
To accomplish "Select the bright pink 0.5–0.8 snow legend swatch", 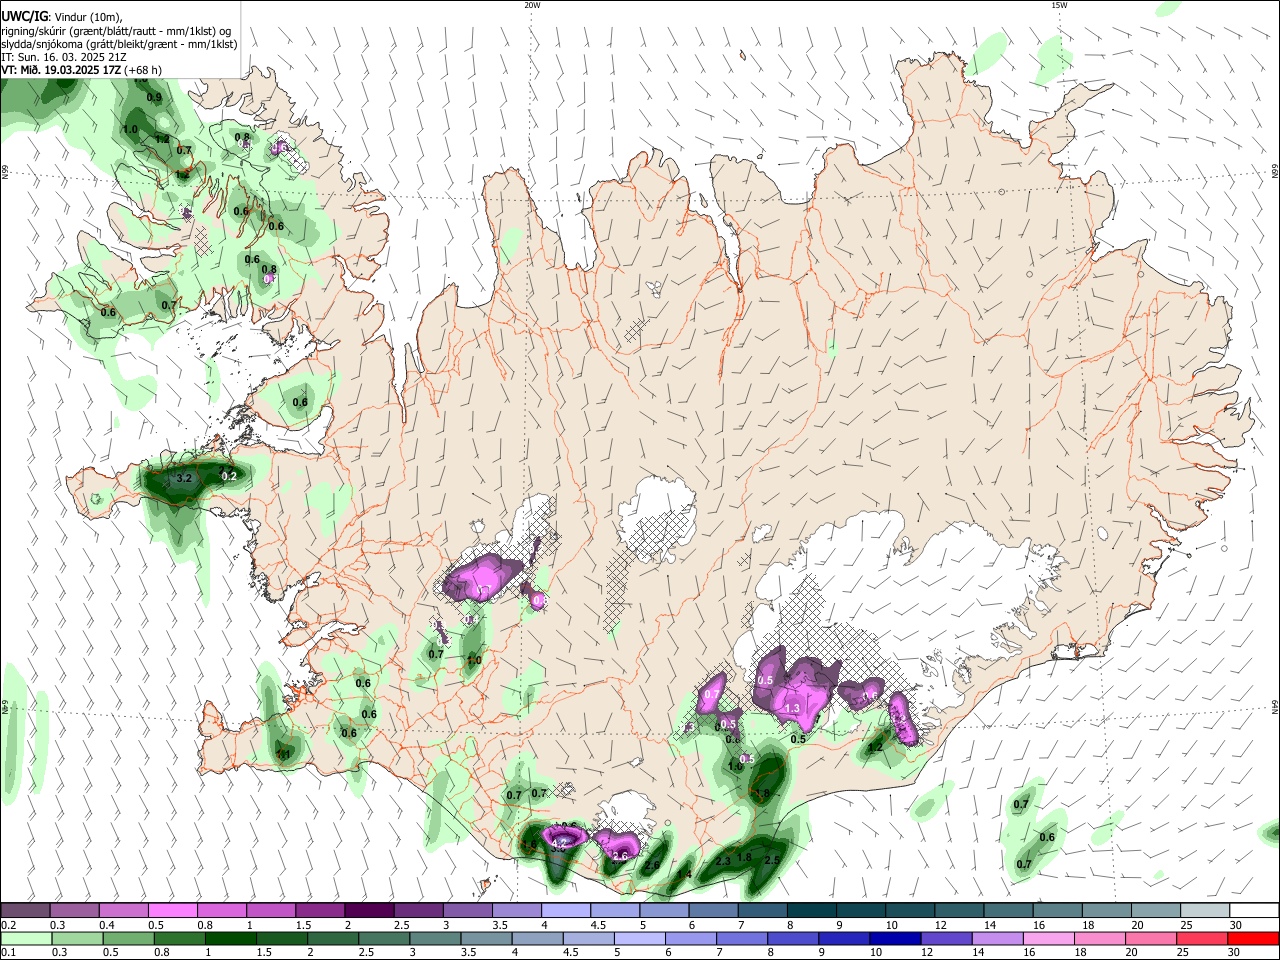I will click(172, 910).
